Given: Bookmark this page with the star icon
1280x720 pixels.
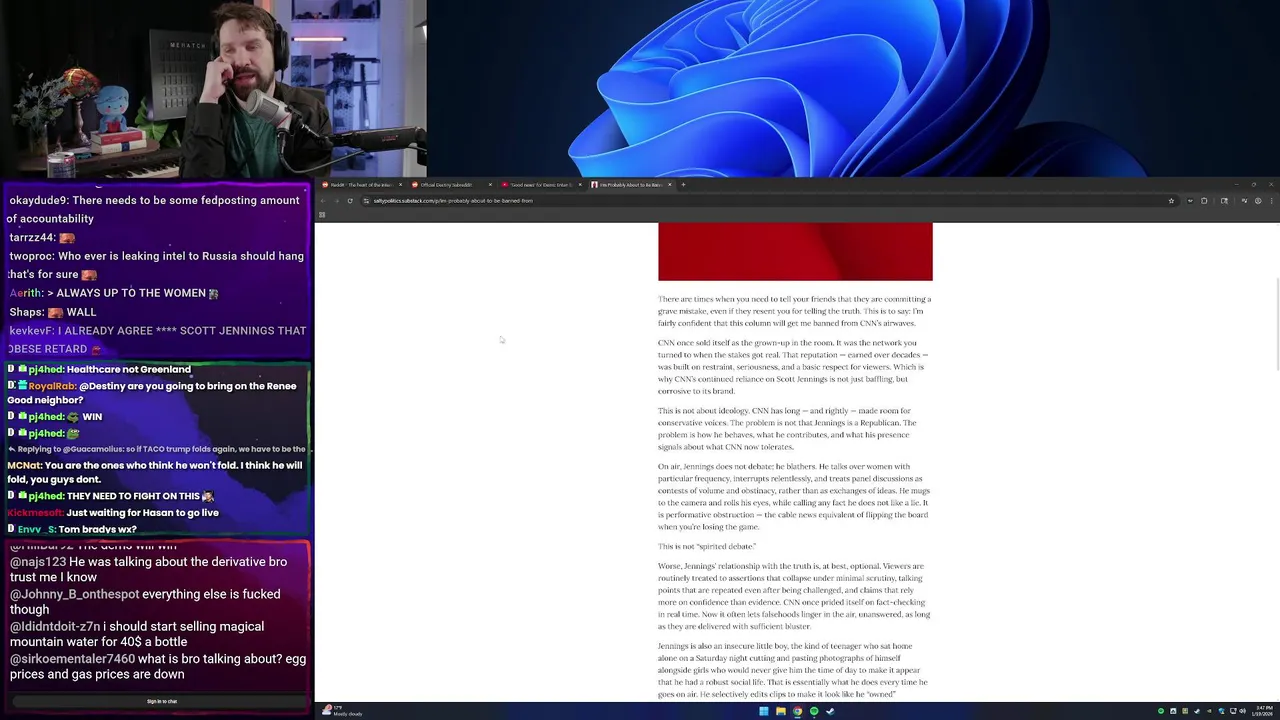Looking at the screenshot, I should [x=1171, y=201].
